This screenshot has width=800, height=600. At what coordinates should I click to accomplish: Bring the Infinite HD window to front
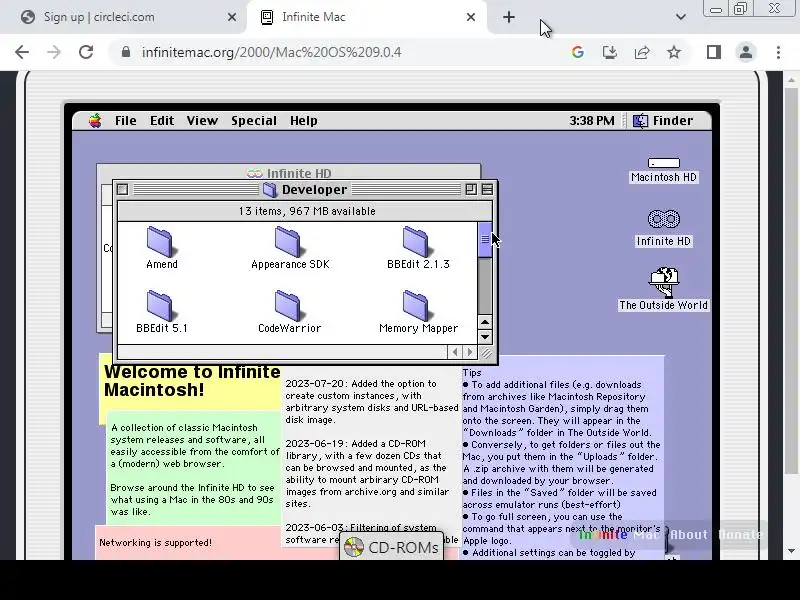(x=289, y=173)
